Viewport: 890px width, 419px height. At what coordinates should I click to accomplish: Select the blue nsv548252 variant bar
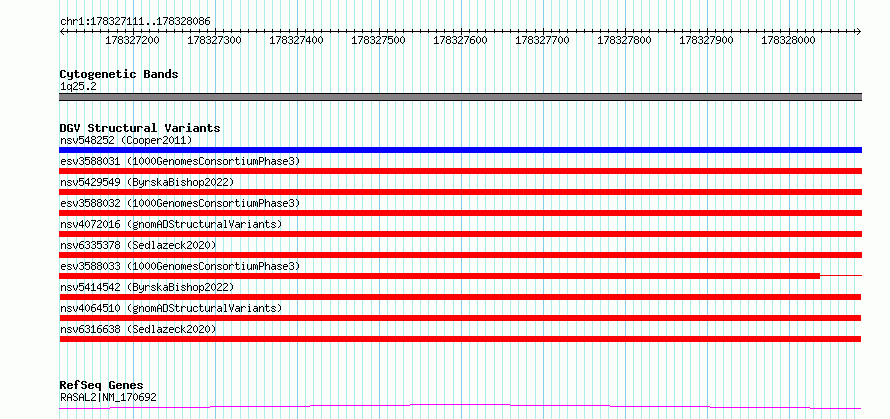coord(461,150)
